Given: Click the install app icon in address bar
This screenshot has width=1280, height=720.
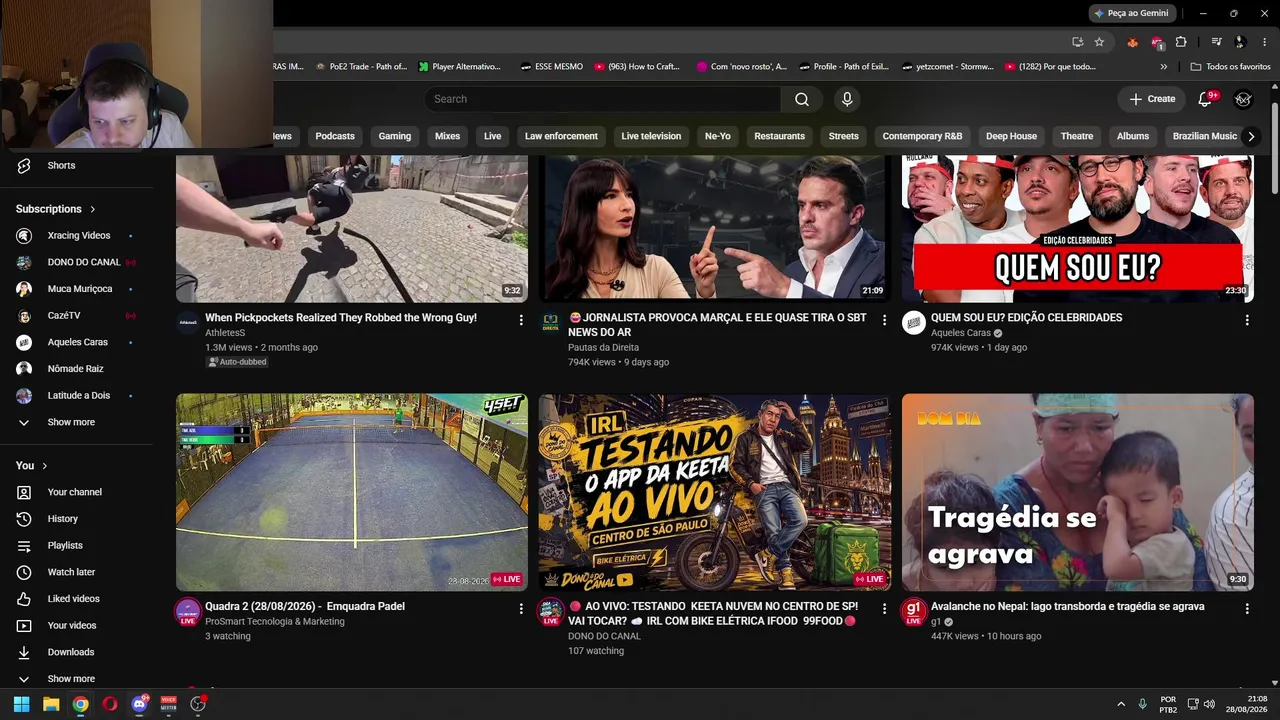Looking at the screenshot, I should pos(1077,42).
